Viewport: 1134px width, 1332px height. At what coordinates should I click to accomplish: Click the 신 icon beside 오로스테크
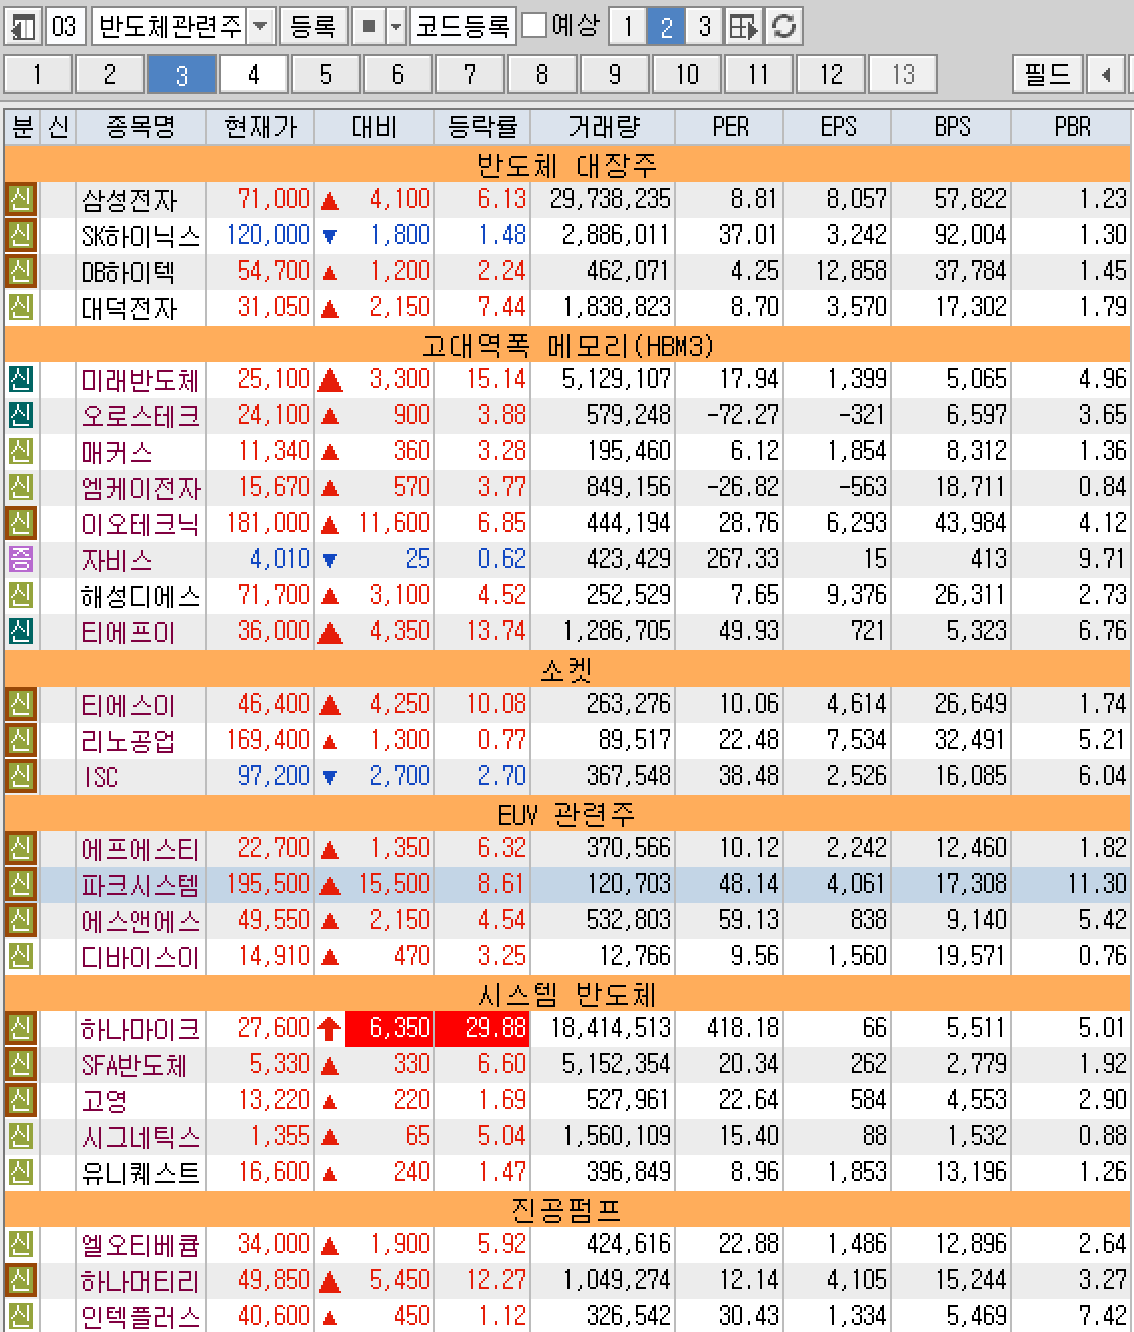[21, 415]
